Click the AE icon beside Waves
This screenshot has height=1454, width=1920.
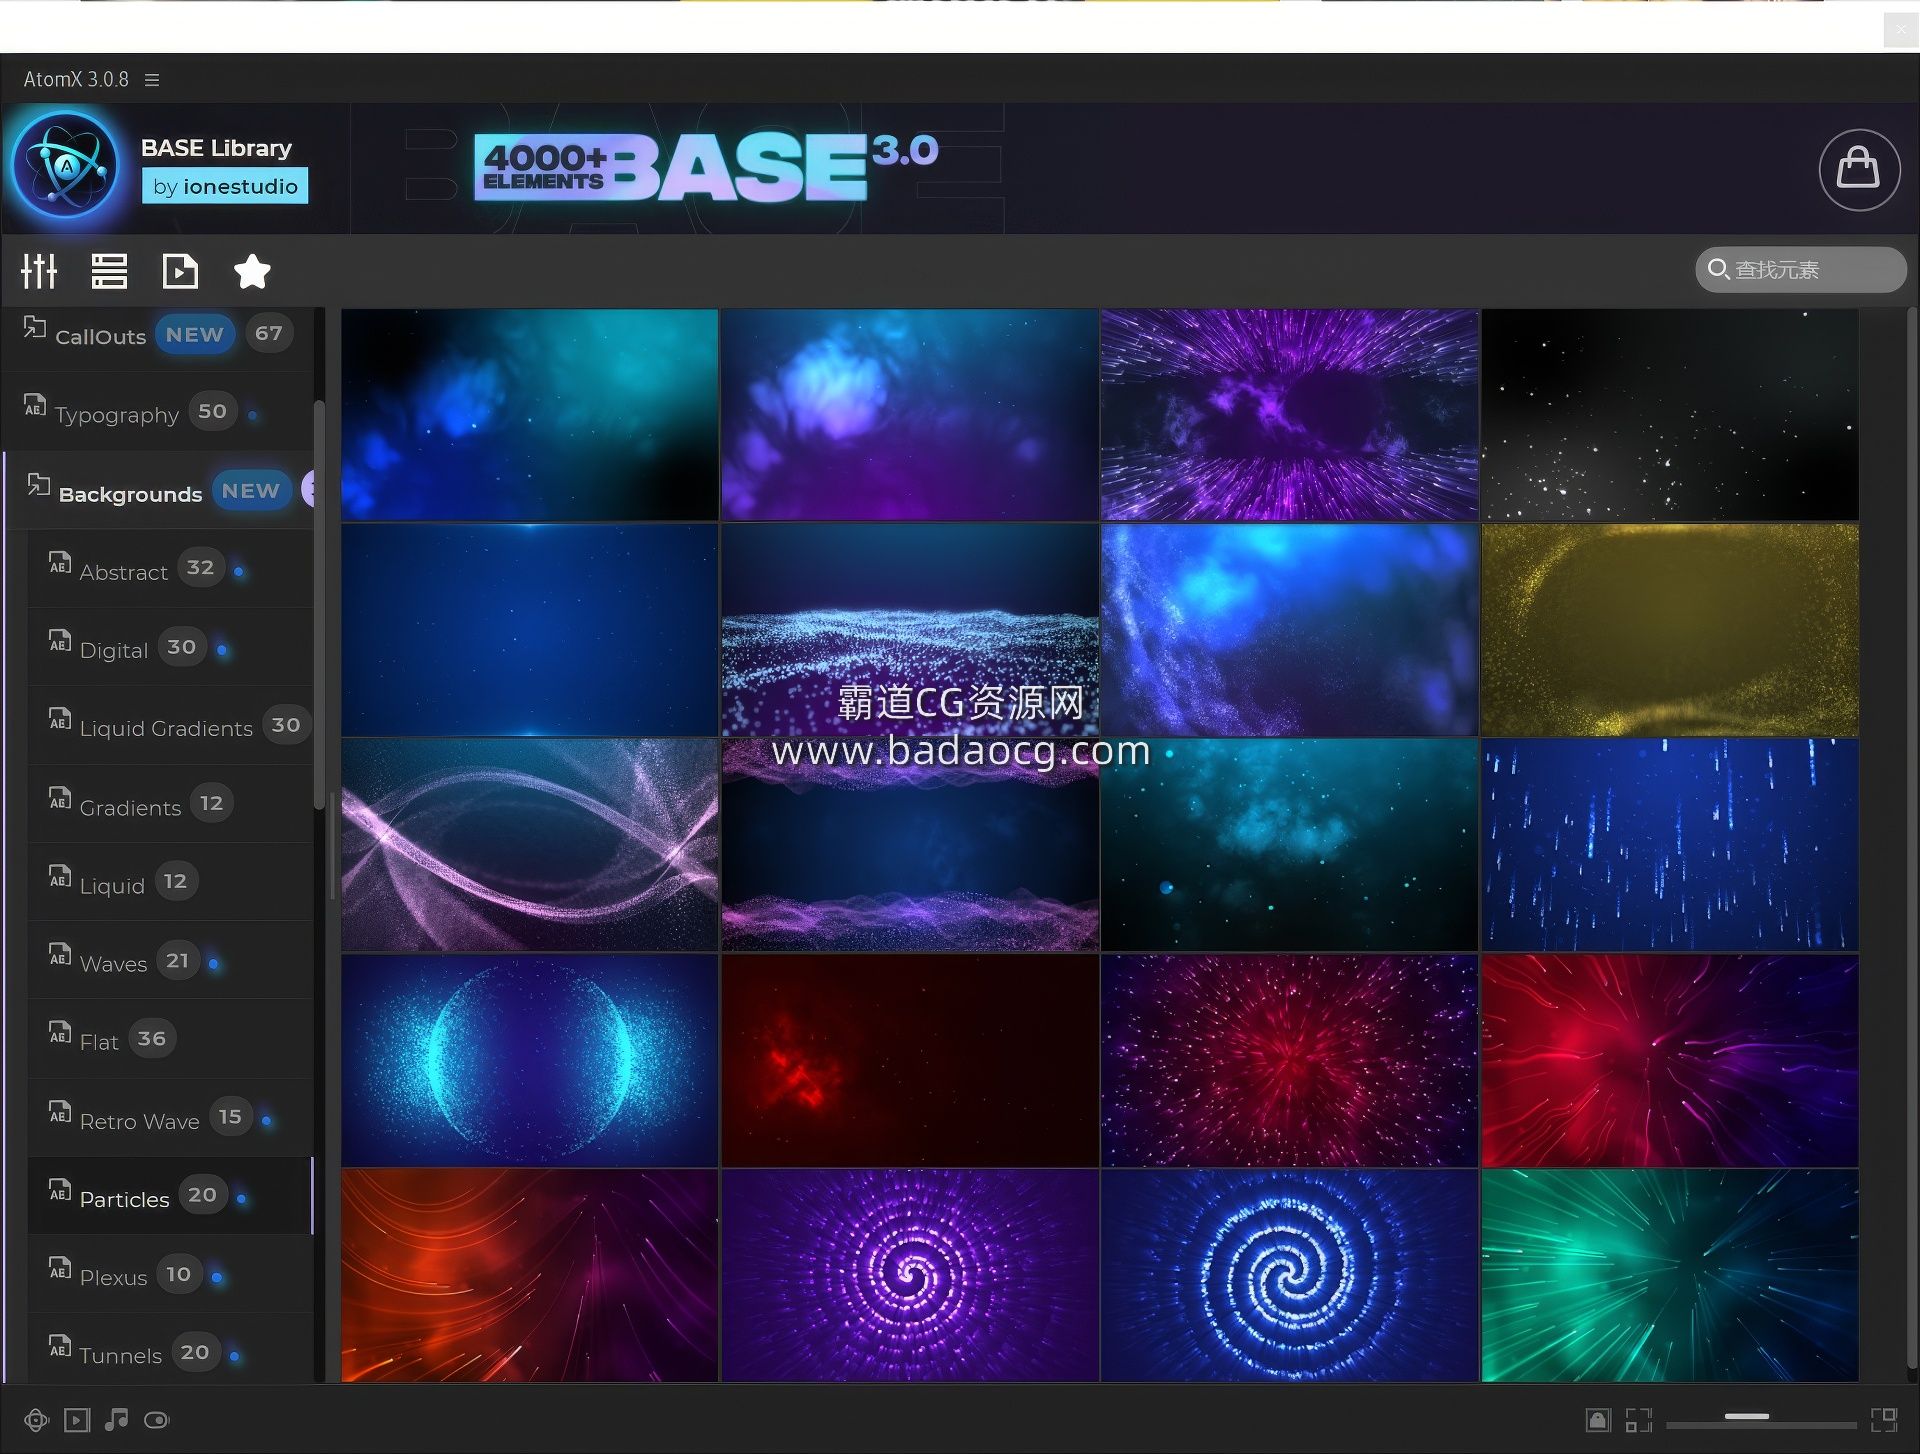click(x=60, y=955)
